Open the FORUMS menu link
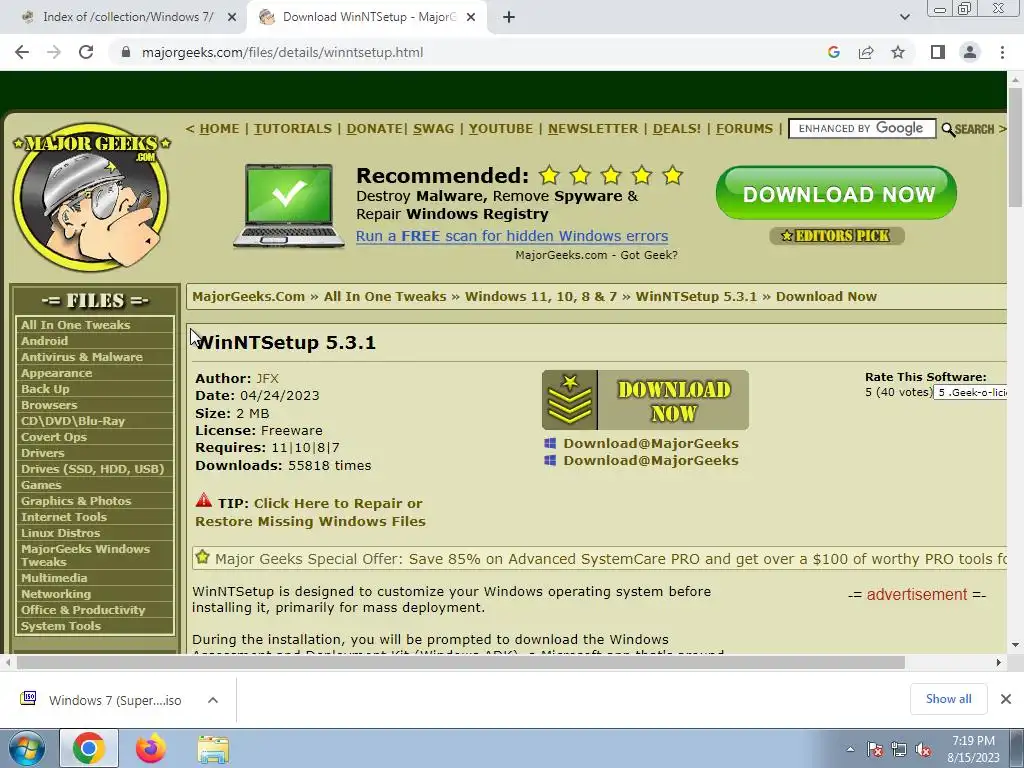The height and width of the screenshot is (768, 1024). [x=744, y=129]
